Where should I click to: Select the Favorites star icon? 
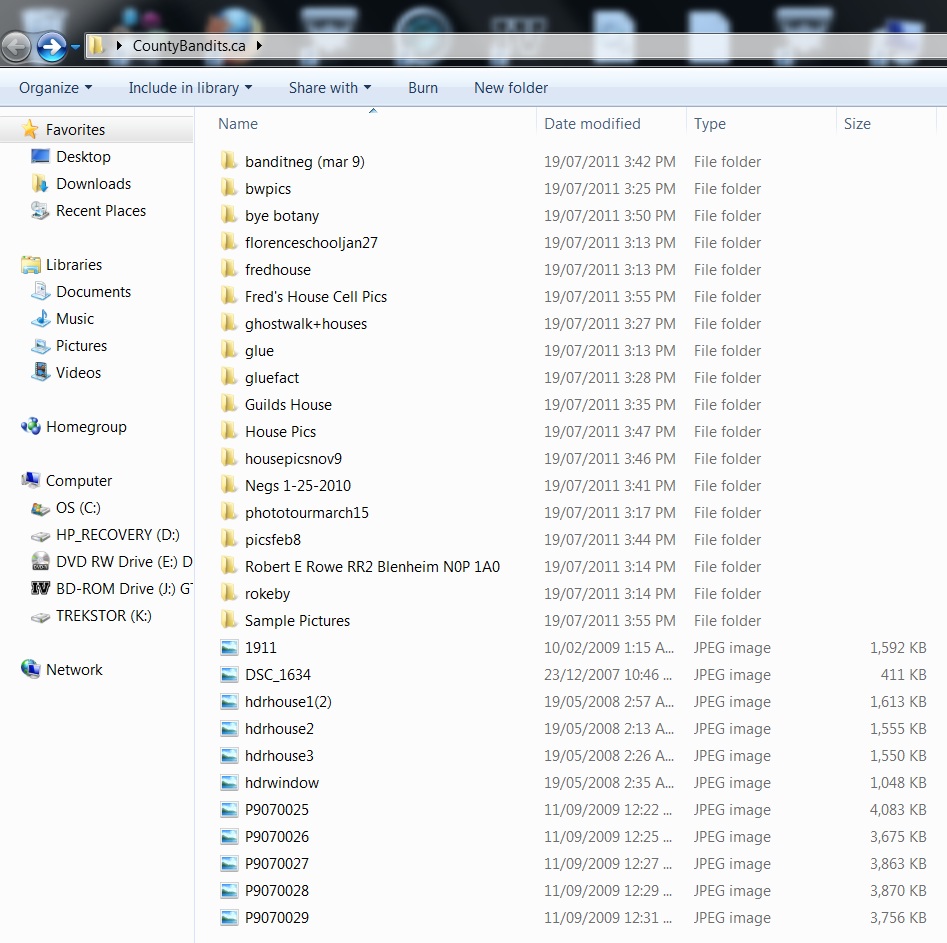(x=31, y=130)
